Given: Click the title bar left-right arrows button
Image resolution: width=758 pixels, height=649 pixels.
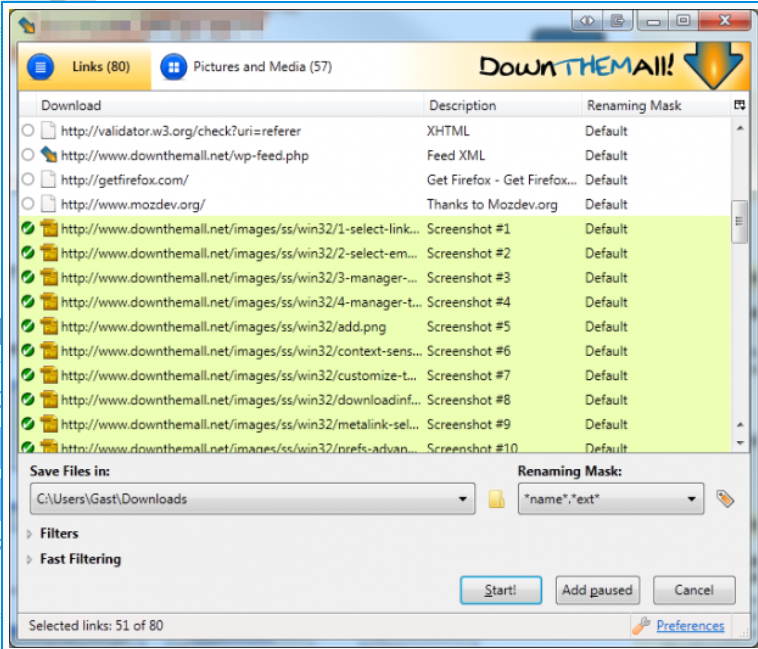Looking at the screenshot, I should pyautogui.click(x=587, y=21).
